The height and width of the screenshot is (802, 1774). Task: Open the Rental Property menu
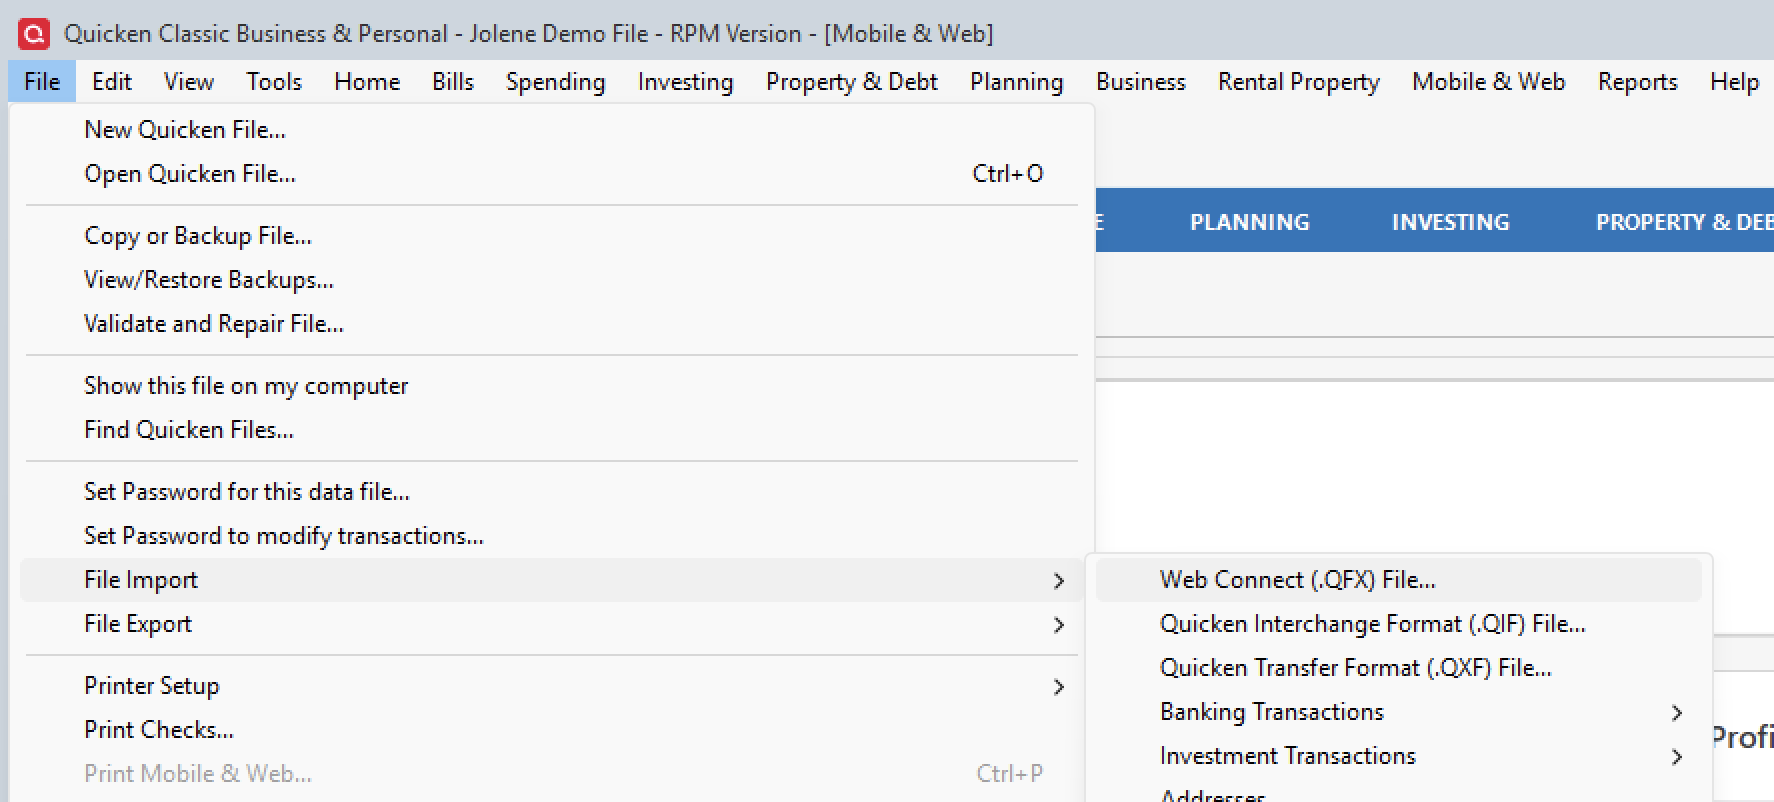(x=1299, y=82)
